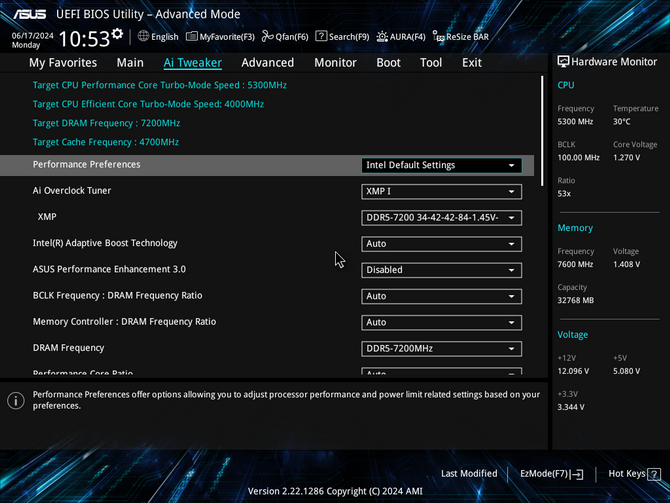Screen dimensions: 670x503
Task: Click the CPU heading in Hardware Monitor
Action: click(x=566, y=85)
